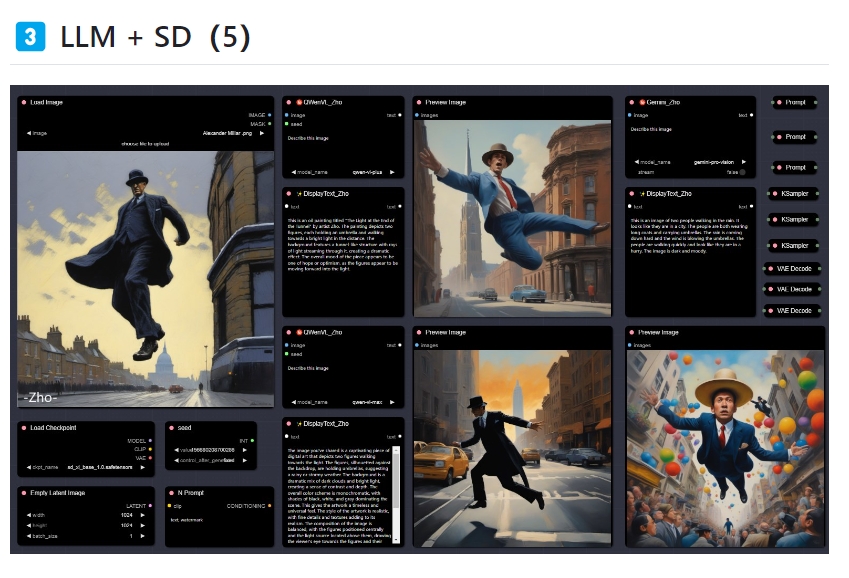Viewport: 849px width, 578px height.
Task: Click the MASK output socket on Load Image
Action: (270, 124)
